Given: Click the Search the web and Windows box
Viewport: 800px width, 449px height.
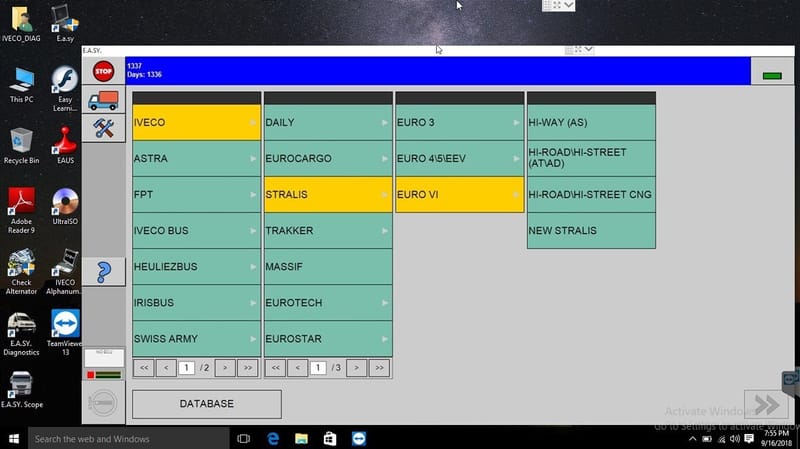Looking at the screenshot, I should pos(129,439).
